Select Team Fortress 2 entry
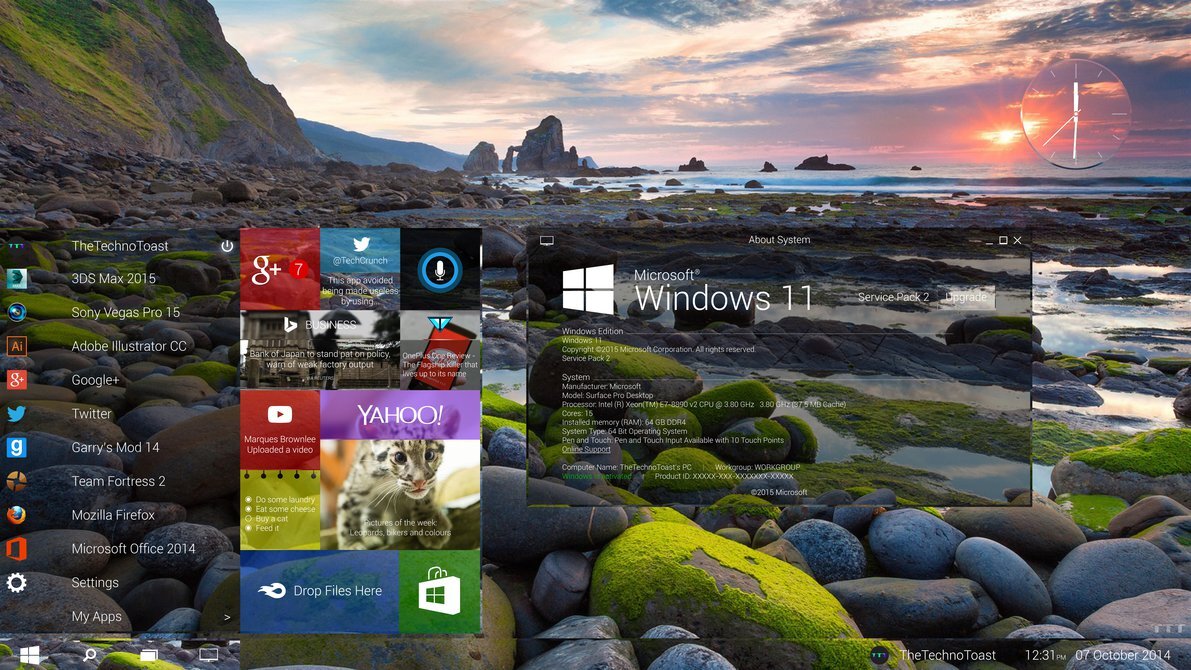Screen dimensions: 1191x670 tap(120, 481)
